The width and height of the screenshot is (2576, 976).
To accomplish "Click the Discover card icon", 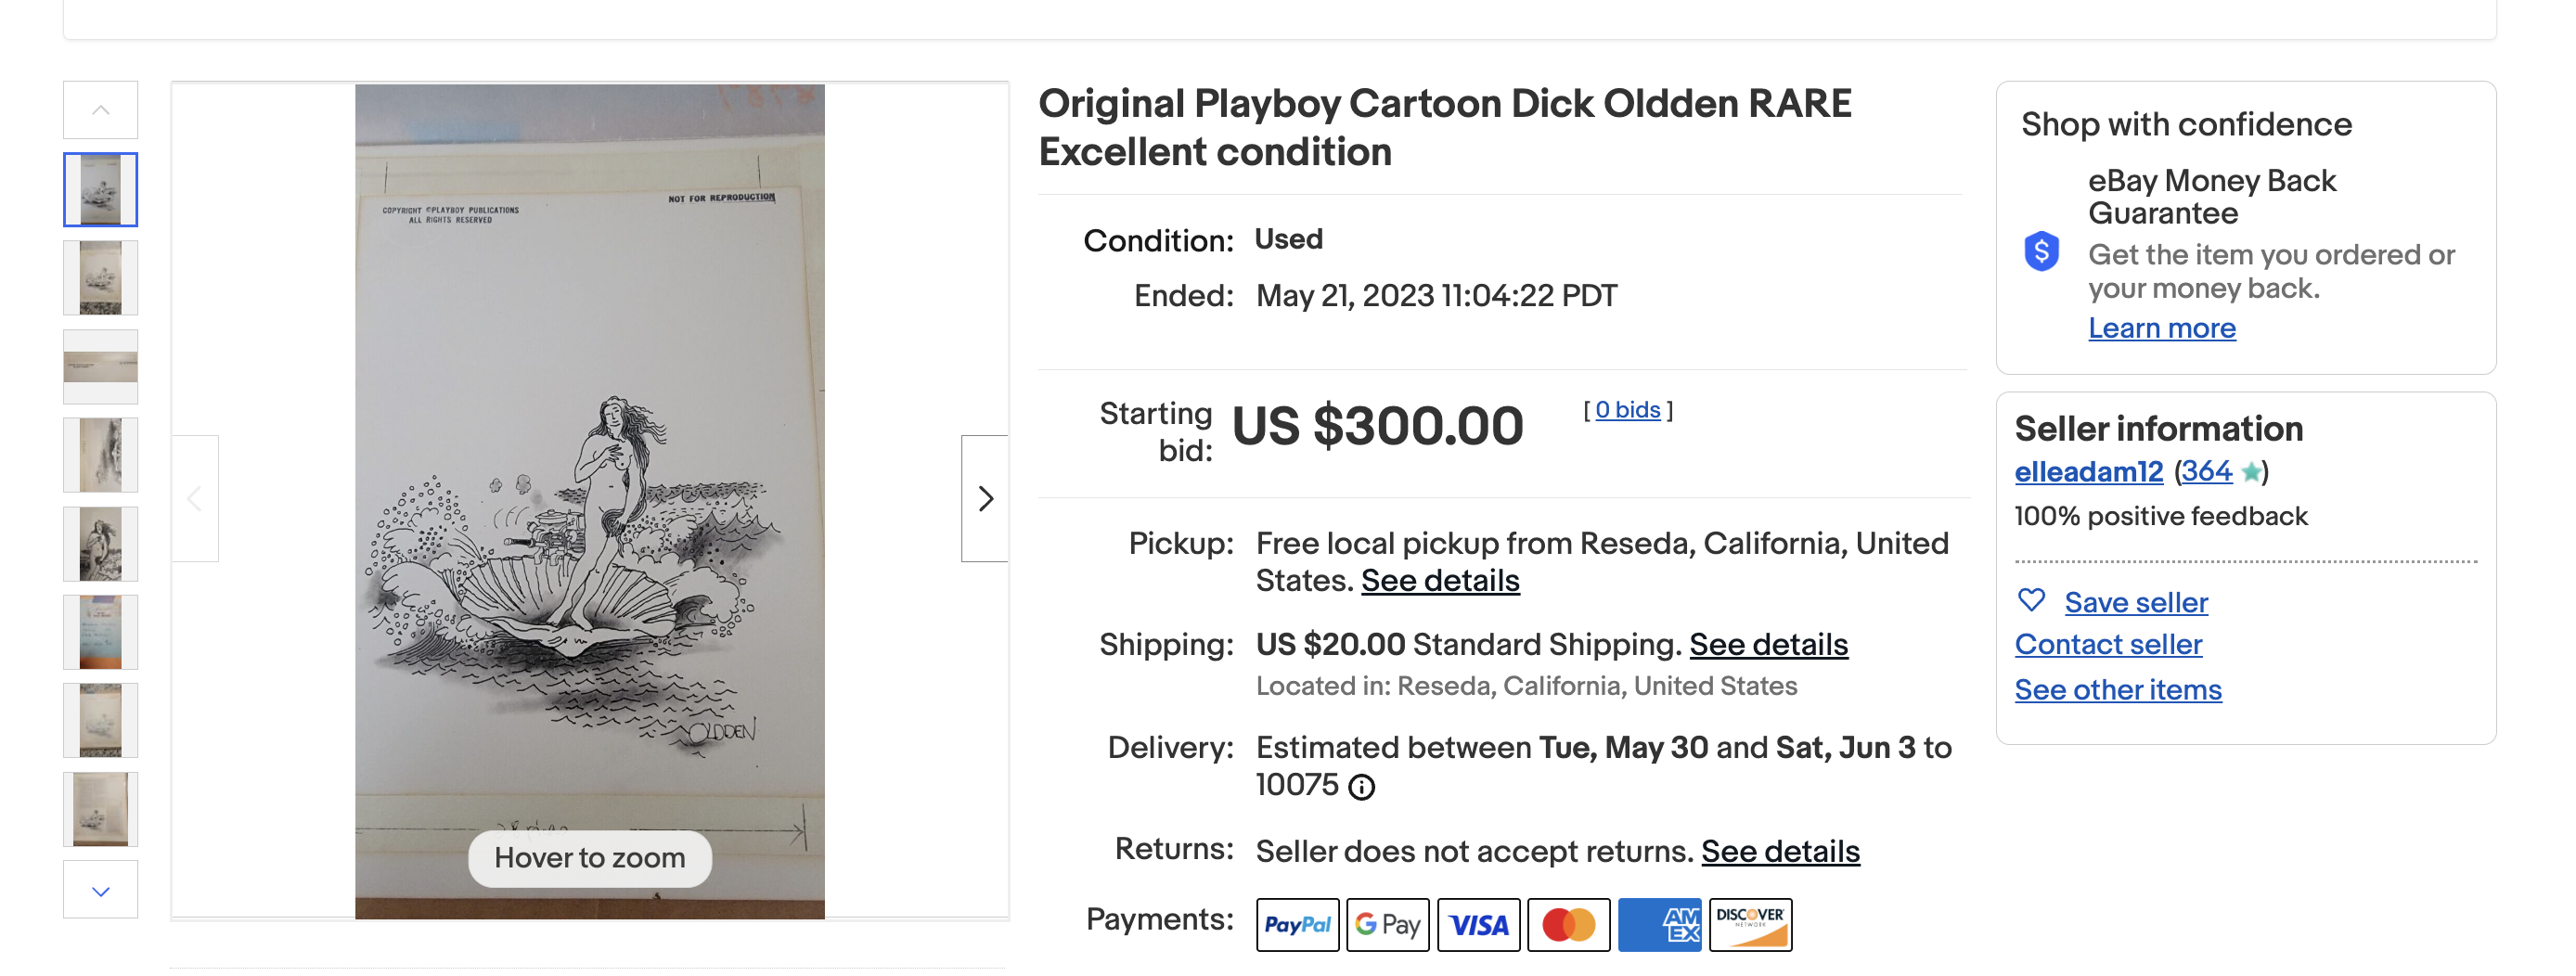I will (1749, 924).
